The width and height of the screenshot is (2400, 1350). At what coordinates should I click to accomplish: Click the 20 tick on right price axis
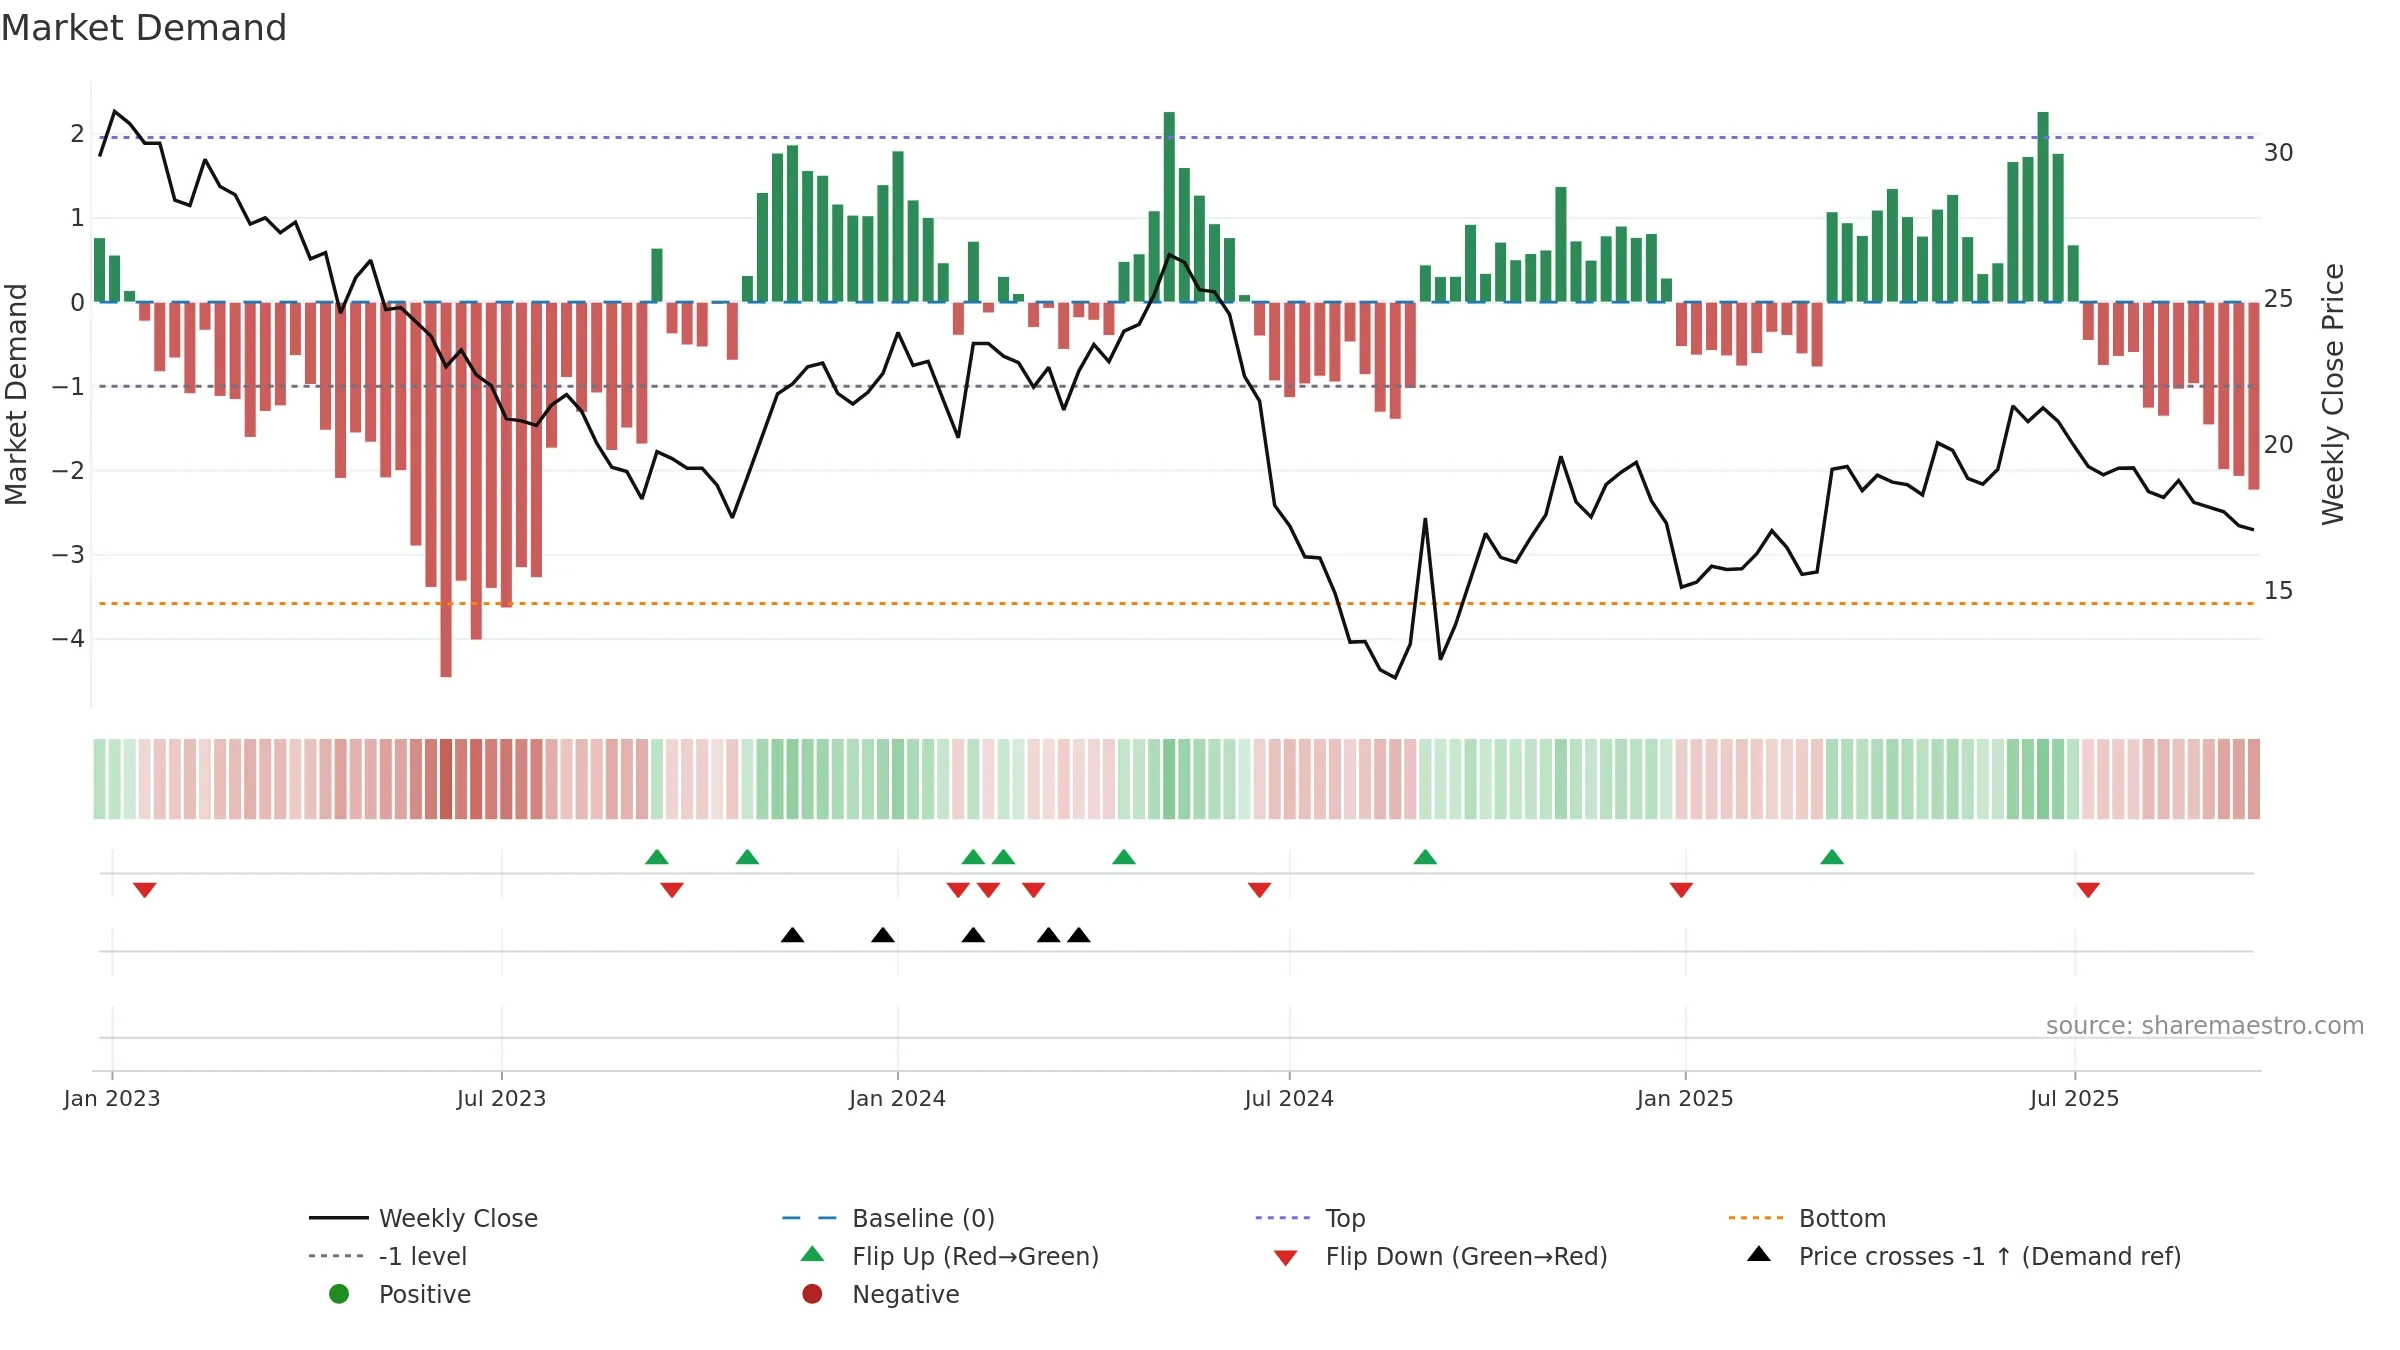point(2279,445)
